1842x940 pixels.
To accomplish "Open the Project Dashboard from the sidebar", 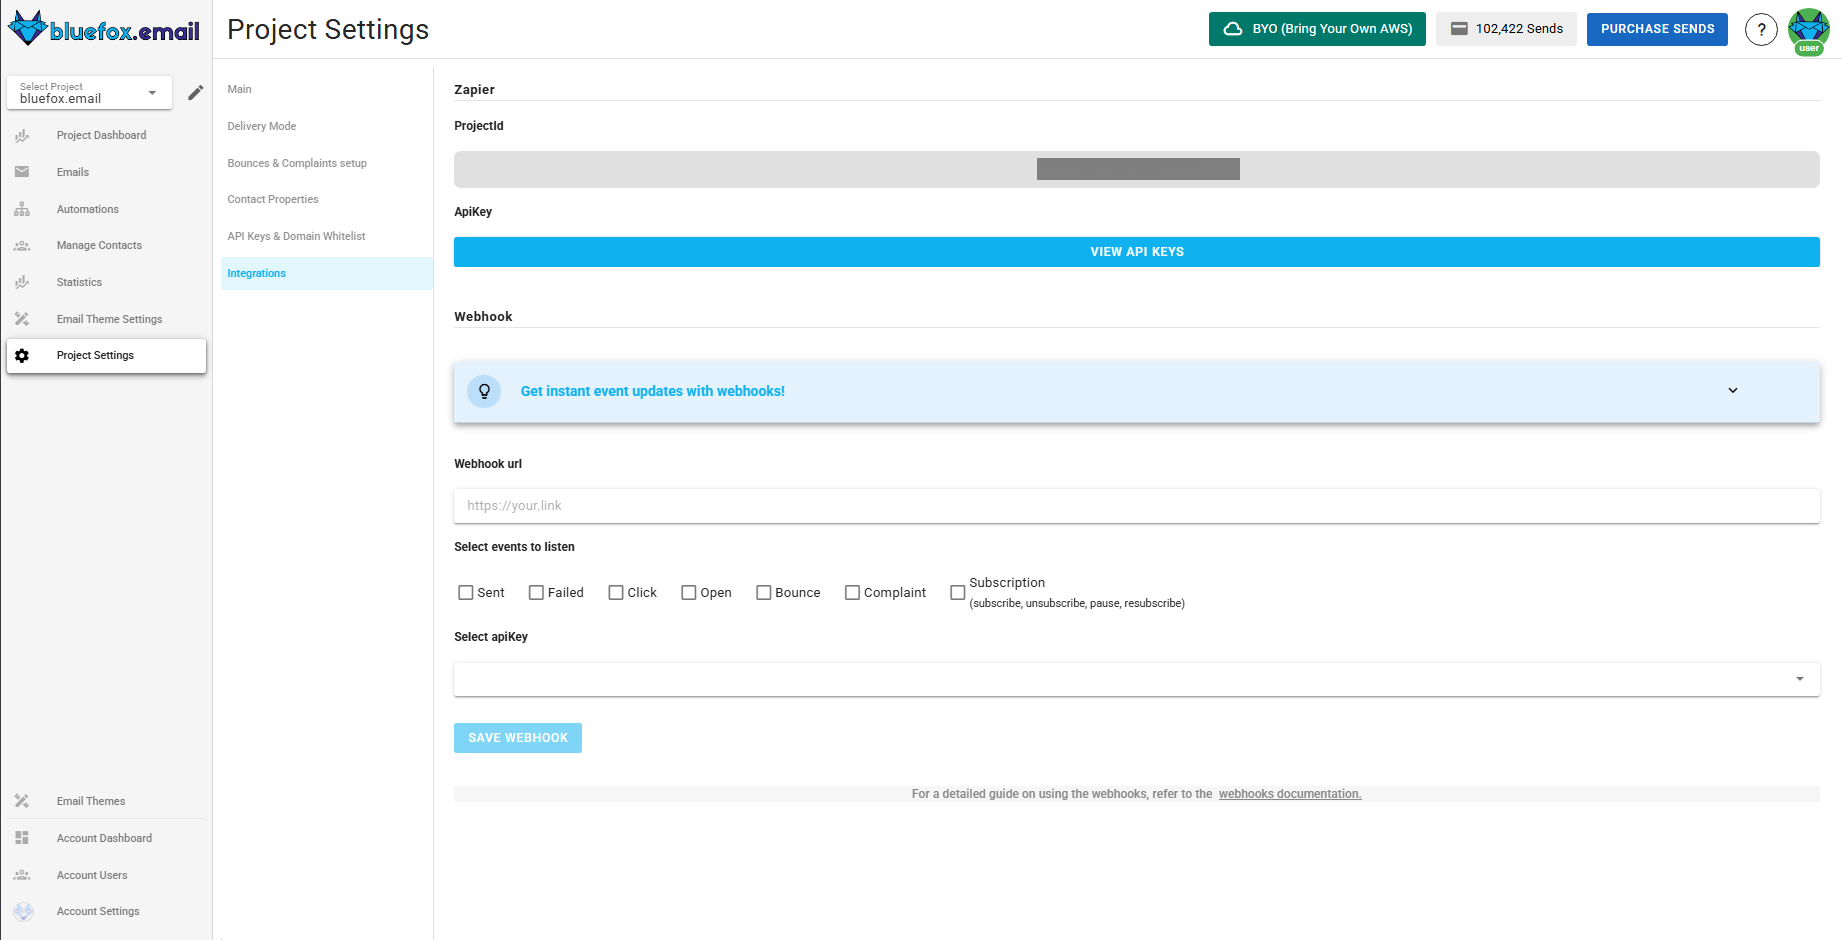I will pyautogui.click(x=22, y=135).
